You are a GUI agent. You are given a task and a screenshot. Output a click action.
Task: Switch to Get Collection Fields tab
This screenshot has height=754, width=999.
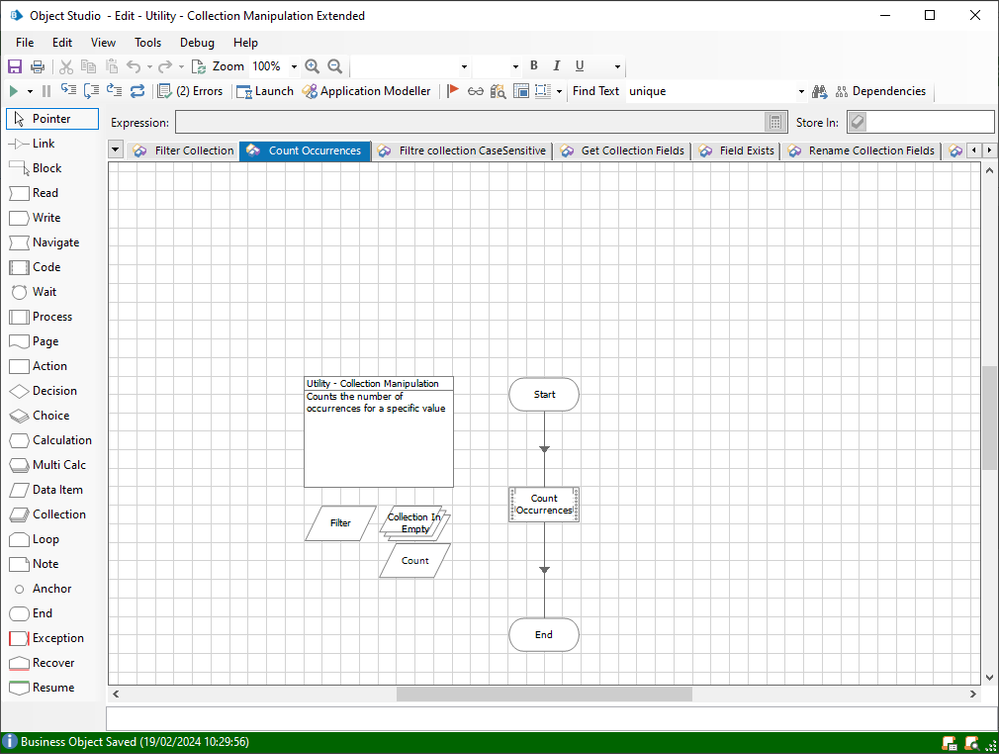(624, 150)
